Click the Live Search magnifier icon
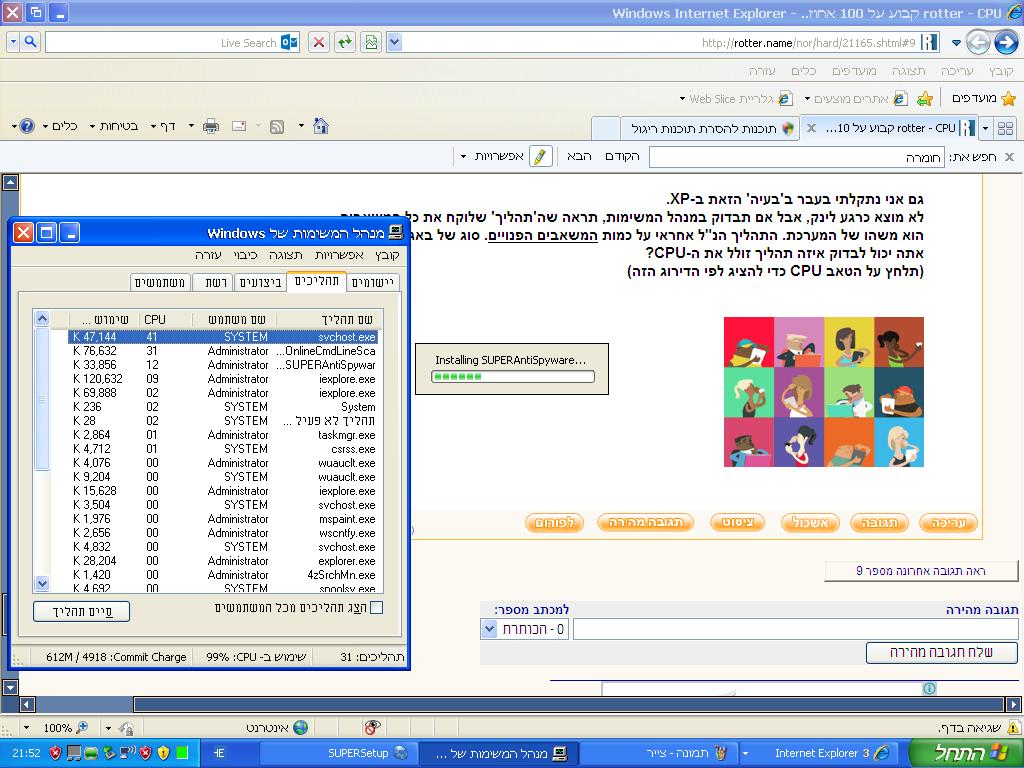Screen dimensions: 1024x768 point(28,42)
